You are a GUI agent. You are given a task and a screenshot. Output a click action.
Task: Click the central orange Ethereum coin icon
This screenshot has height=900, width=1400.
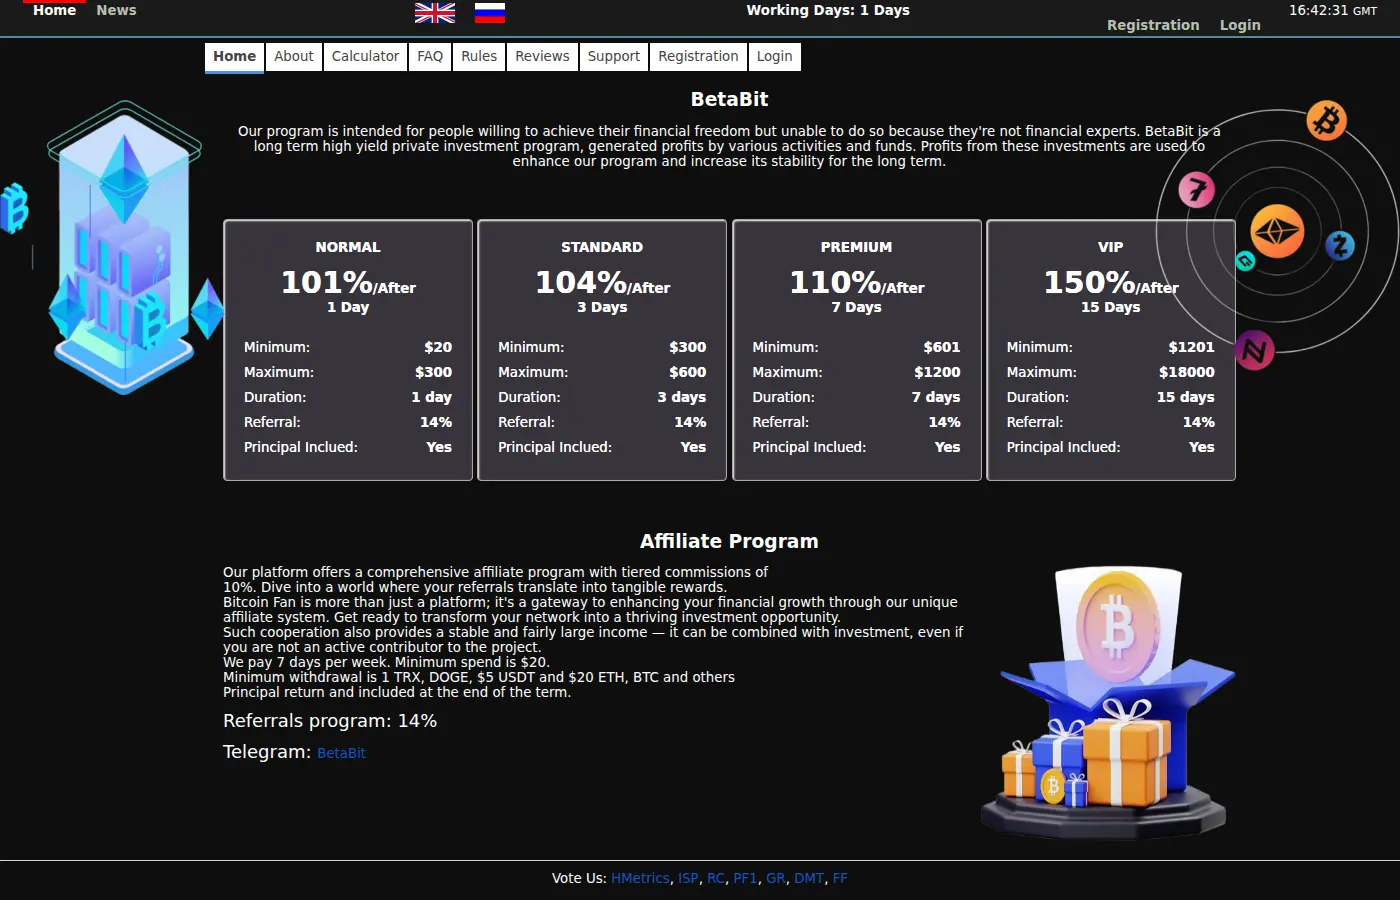[x=1277, y=232]
